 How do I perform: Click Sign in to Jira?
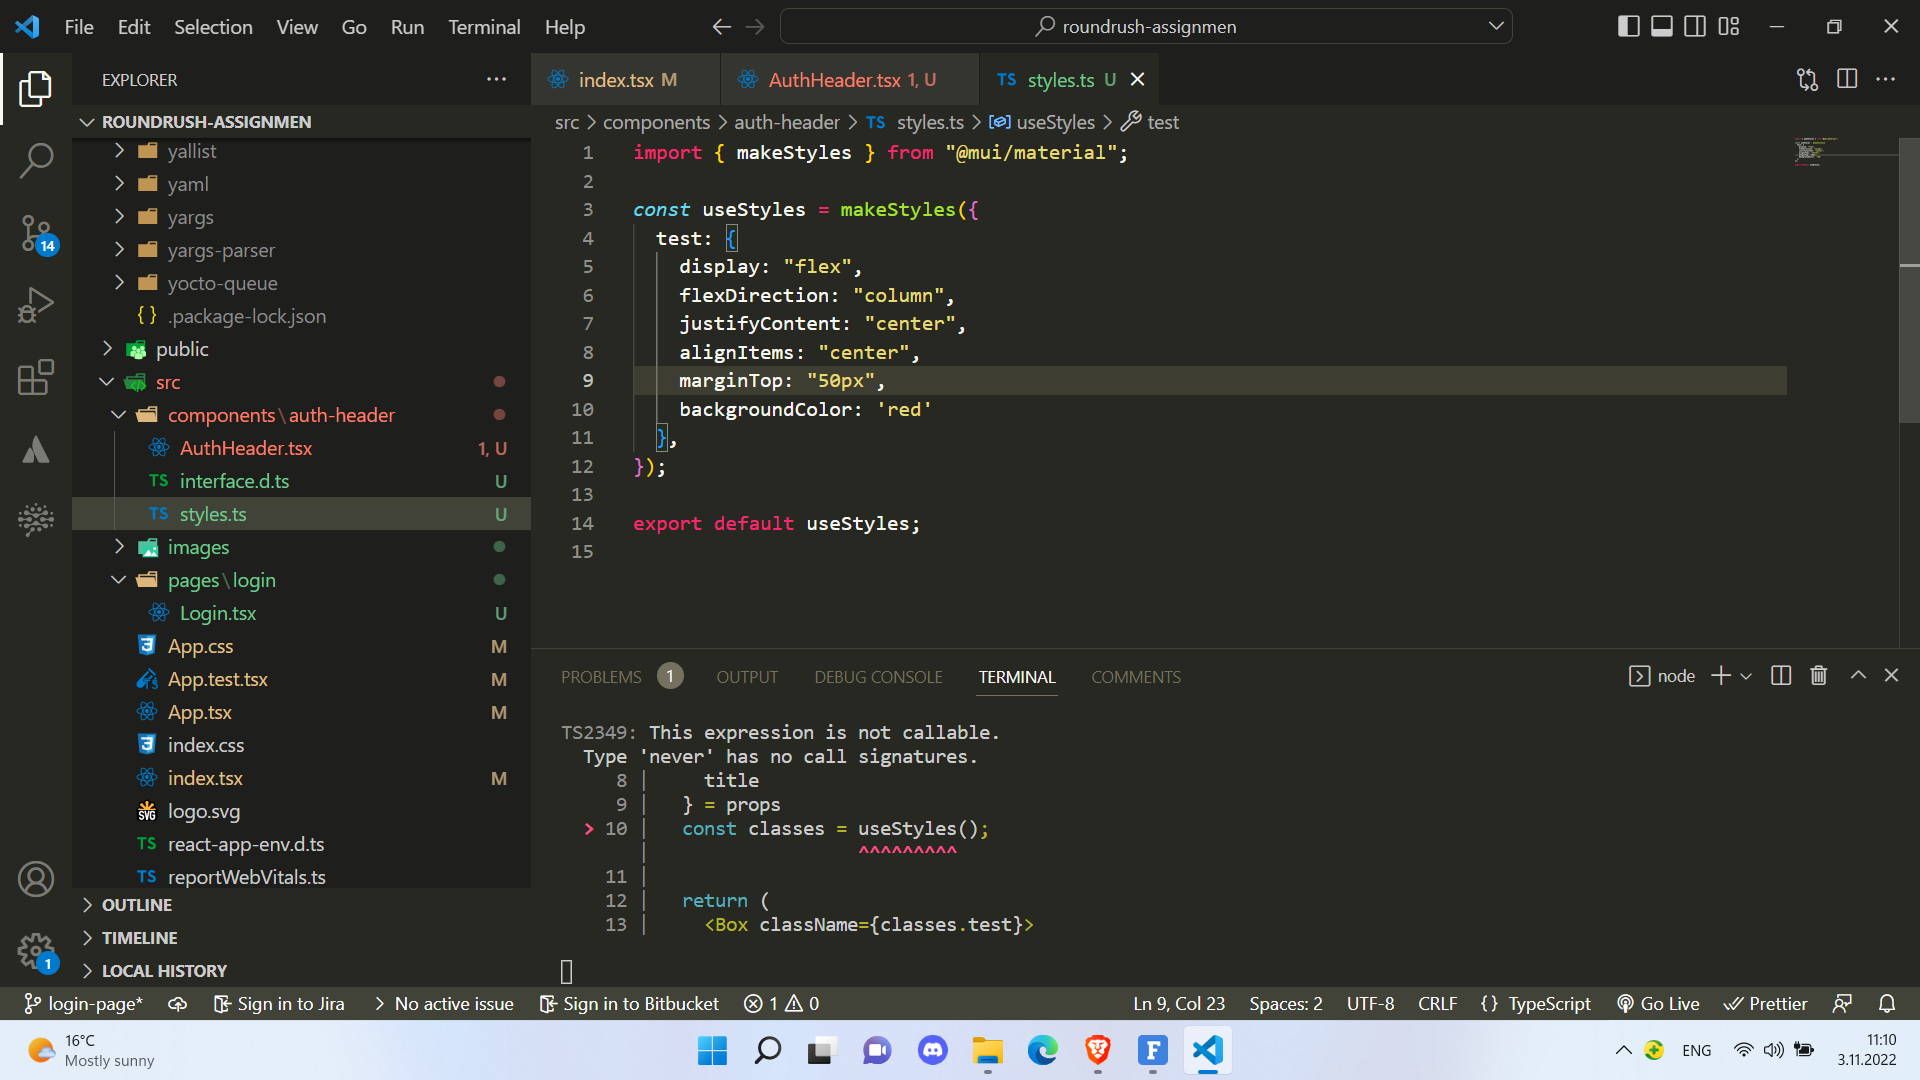click(279, 1003)
